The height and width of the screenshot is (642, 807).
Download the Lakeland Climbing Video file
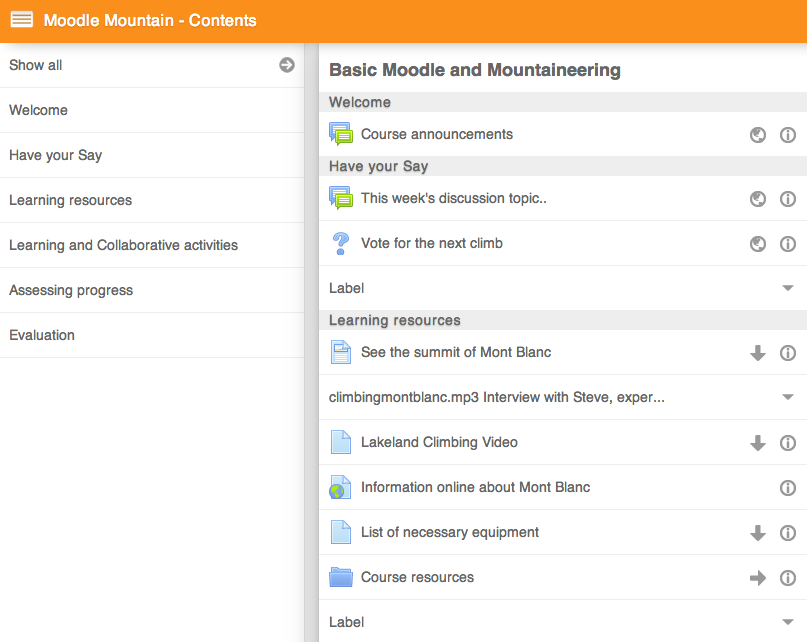[758, 443]
